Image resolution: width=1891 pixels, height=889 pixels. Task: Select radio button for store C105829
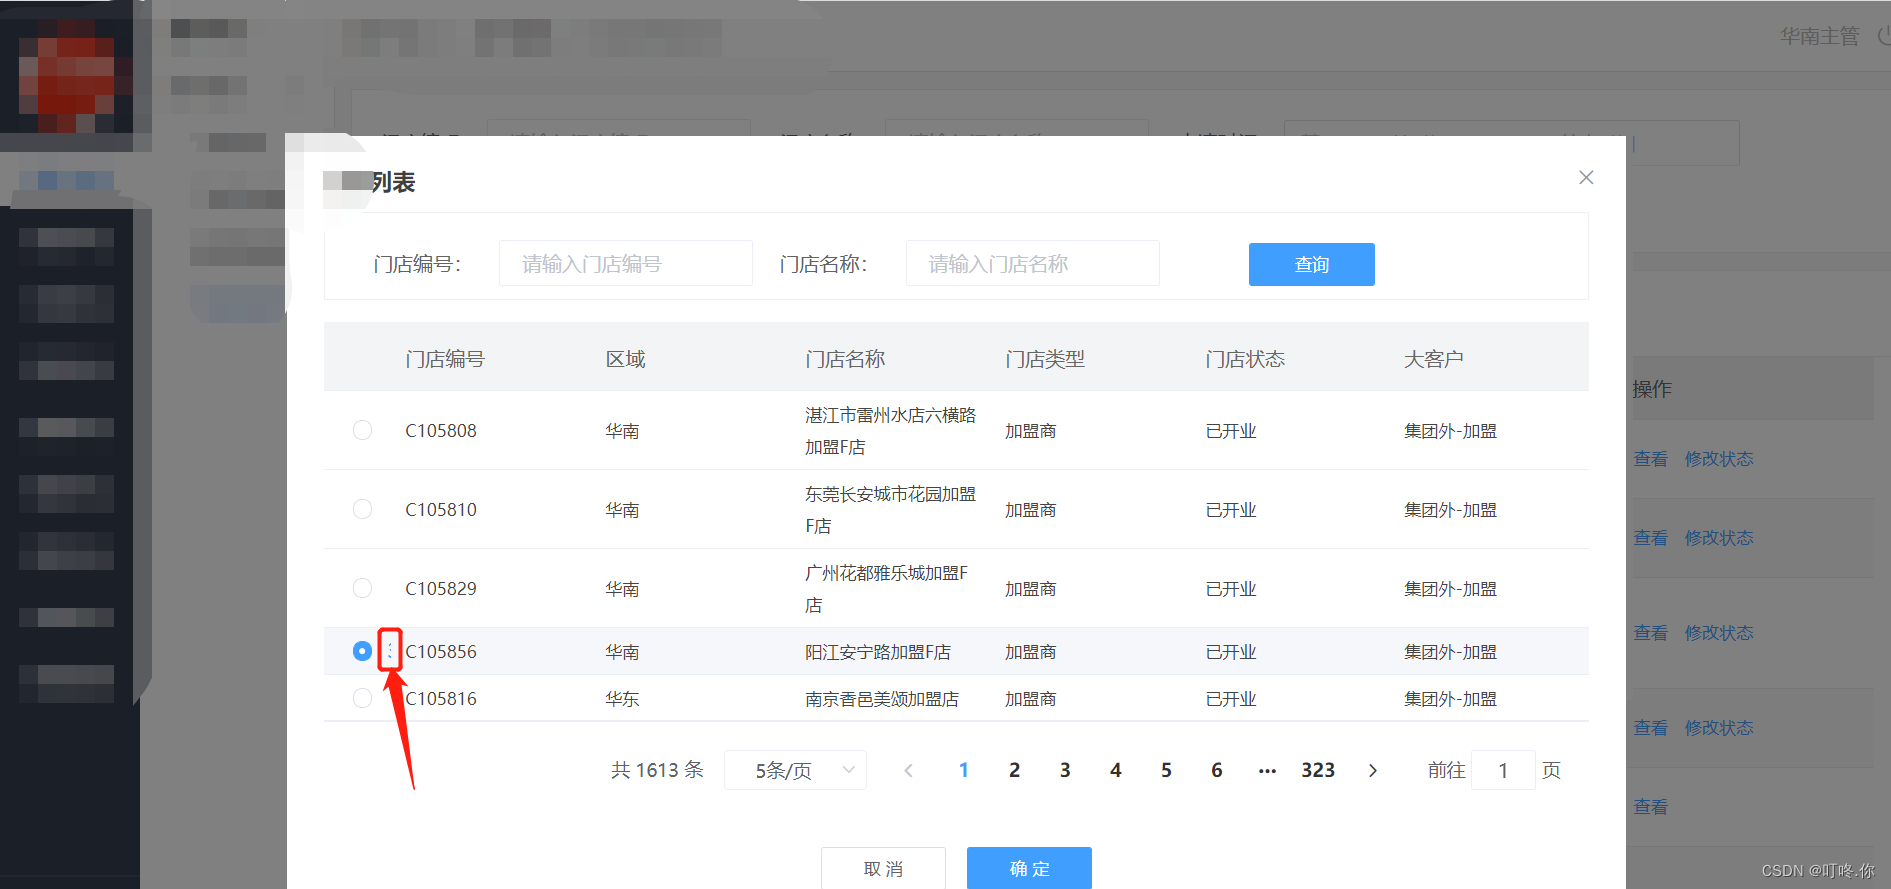[362, 588]
